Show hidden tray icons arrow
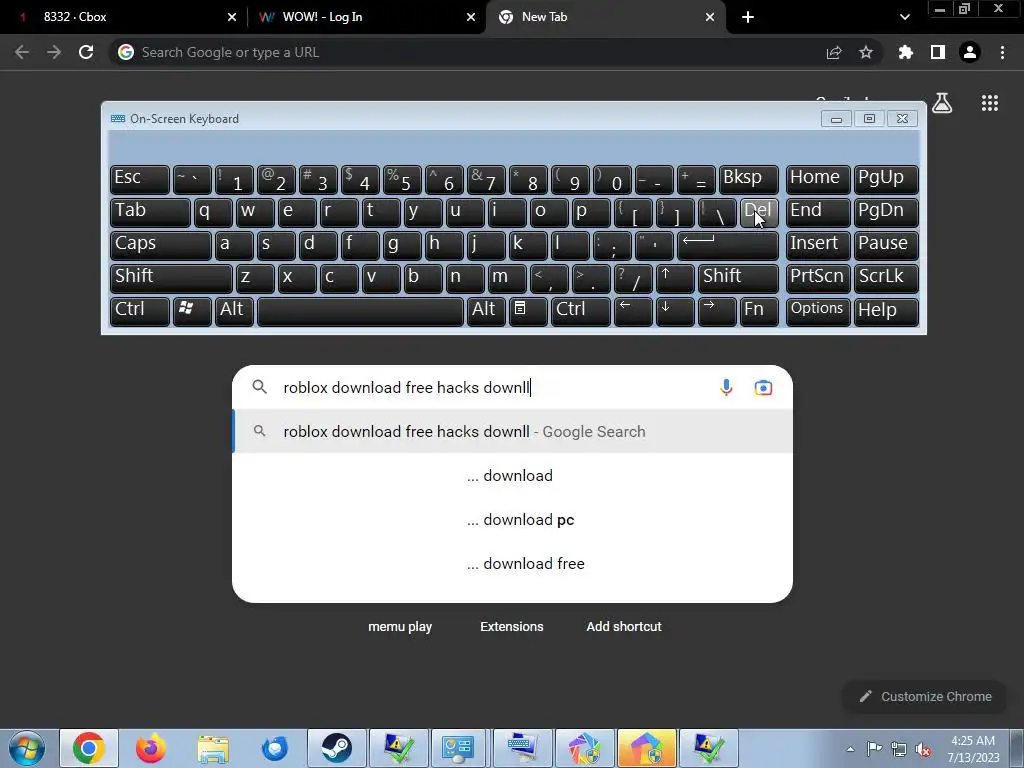 pos(850,749)
